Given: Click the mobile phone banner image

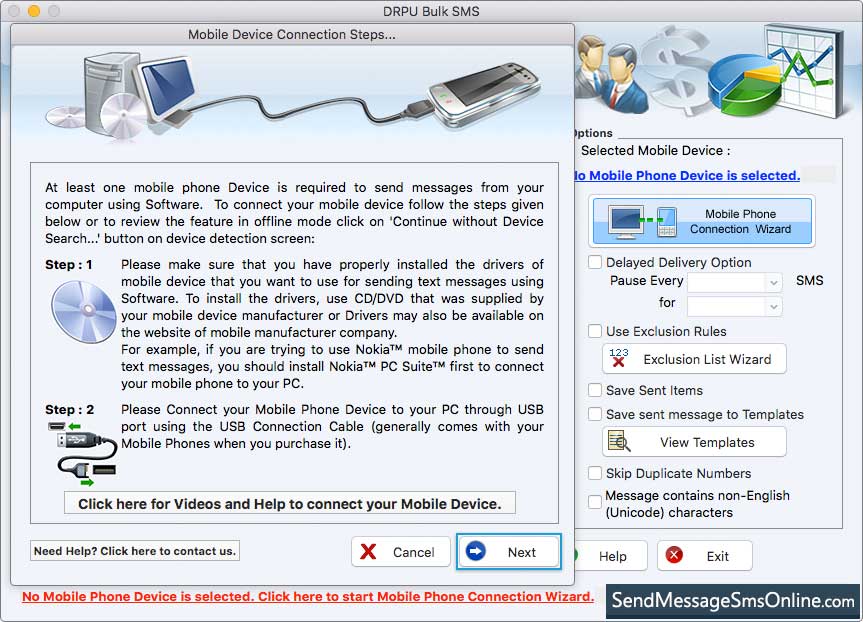Looking at the screenshot, I should tap(484, 95).
